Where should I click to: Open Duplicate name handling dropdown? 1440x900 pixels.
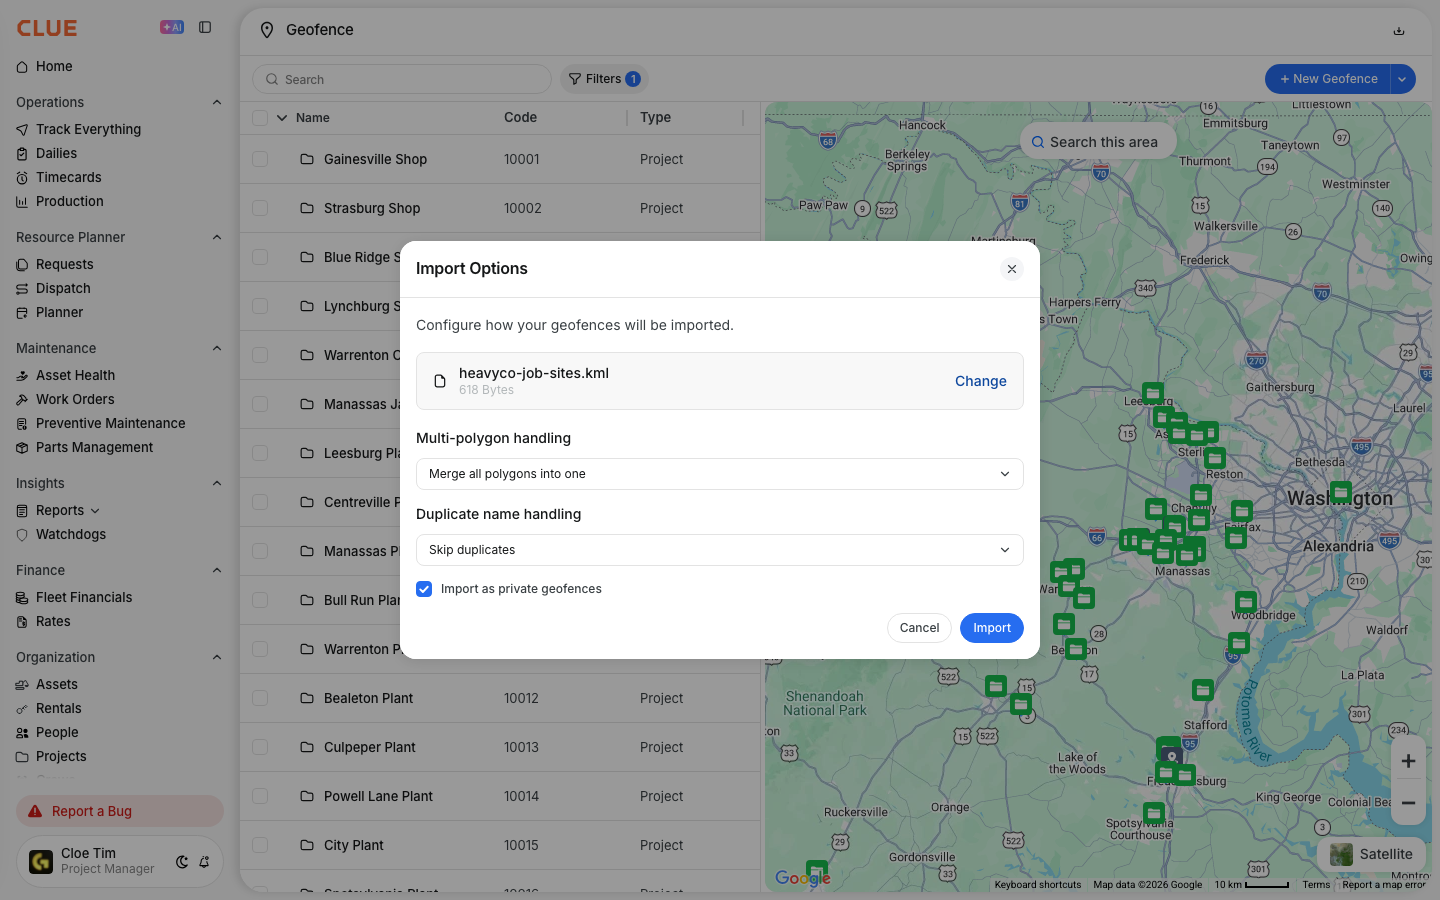720,550
